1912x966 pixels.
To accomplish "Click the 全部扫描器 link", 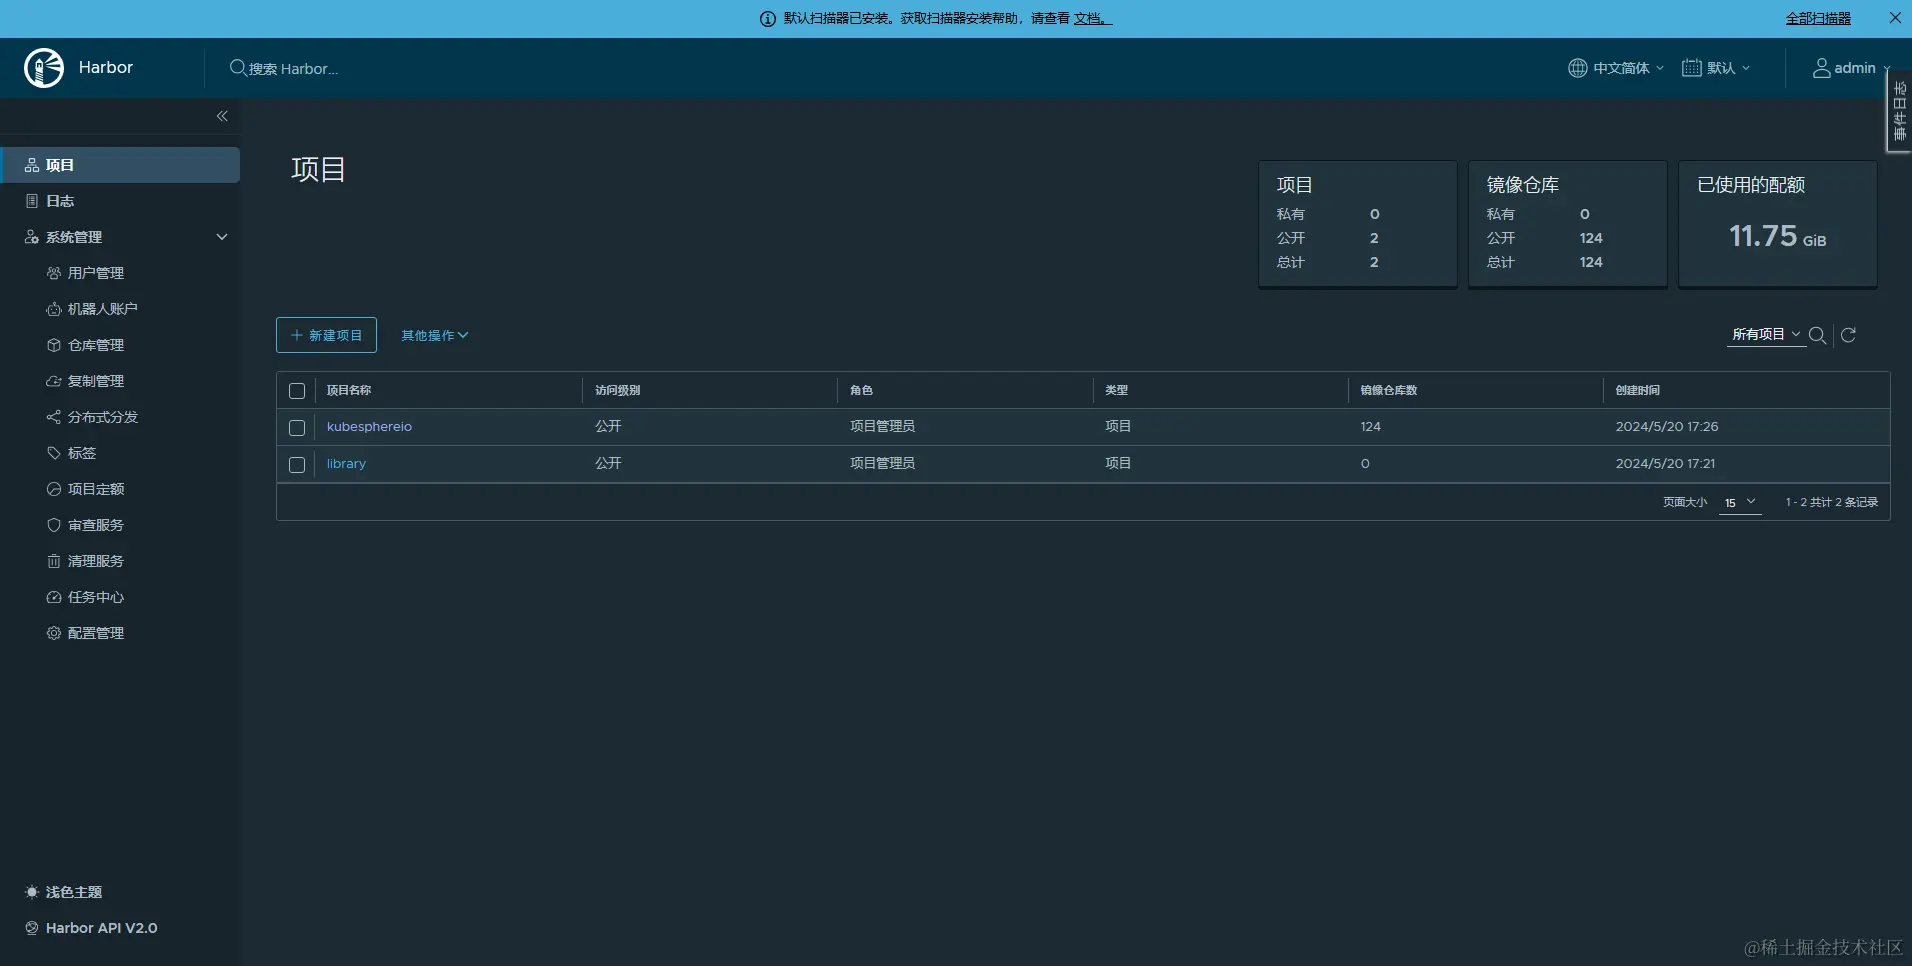I will 1818,19.
